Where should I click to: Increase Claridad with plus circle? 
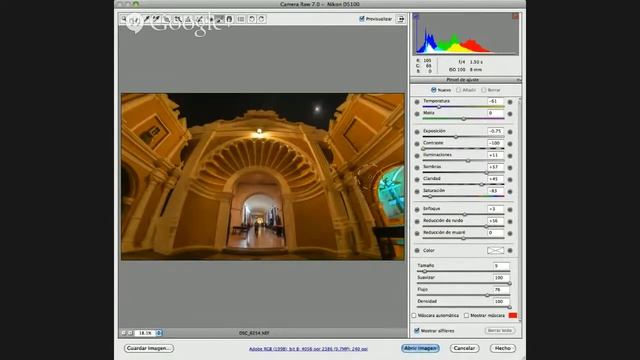(x=510, y=180)
